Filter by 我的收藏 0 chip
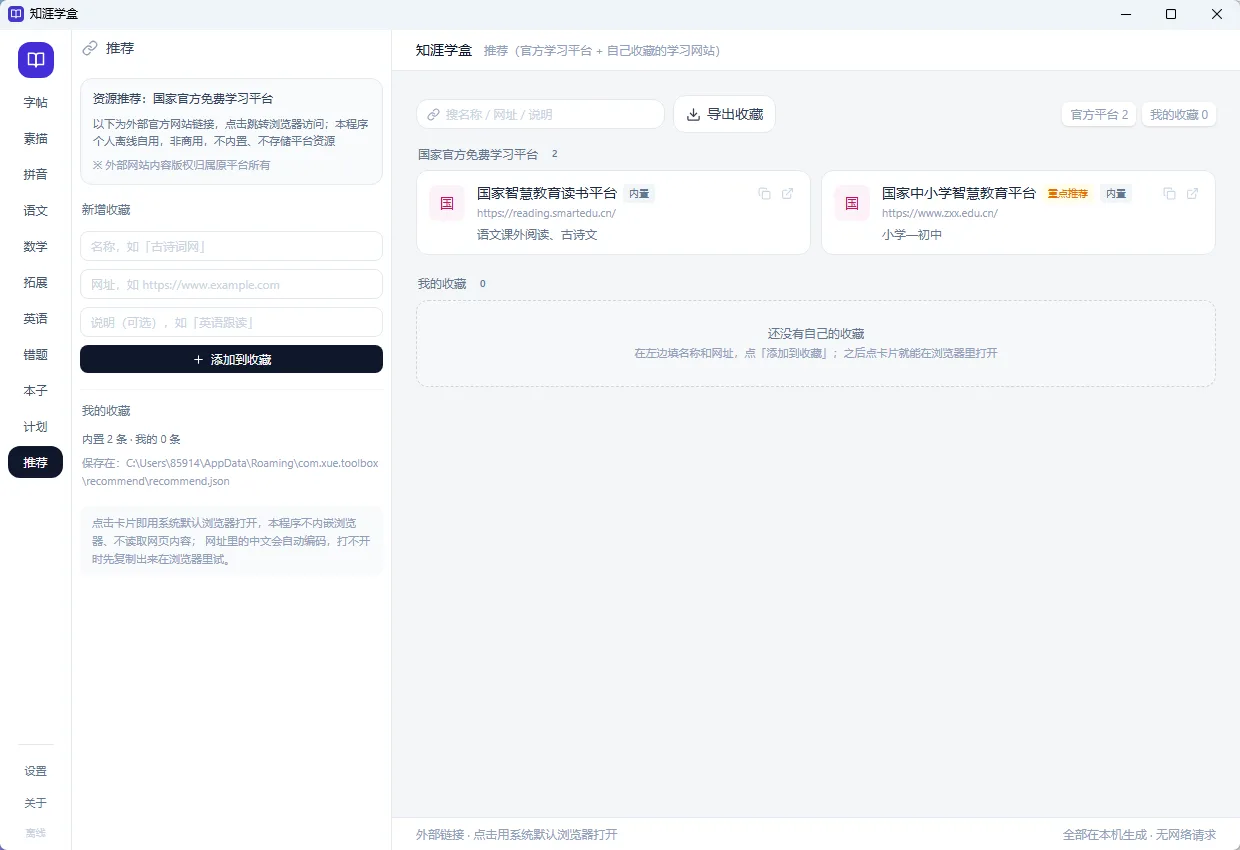This screenshot has height=850, width=1240. coord(1179,114)
